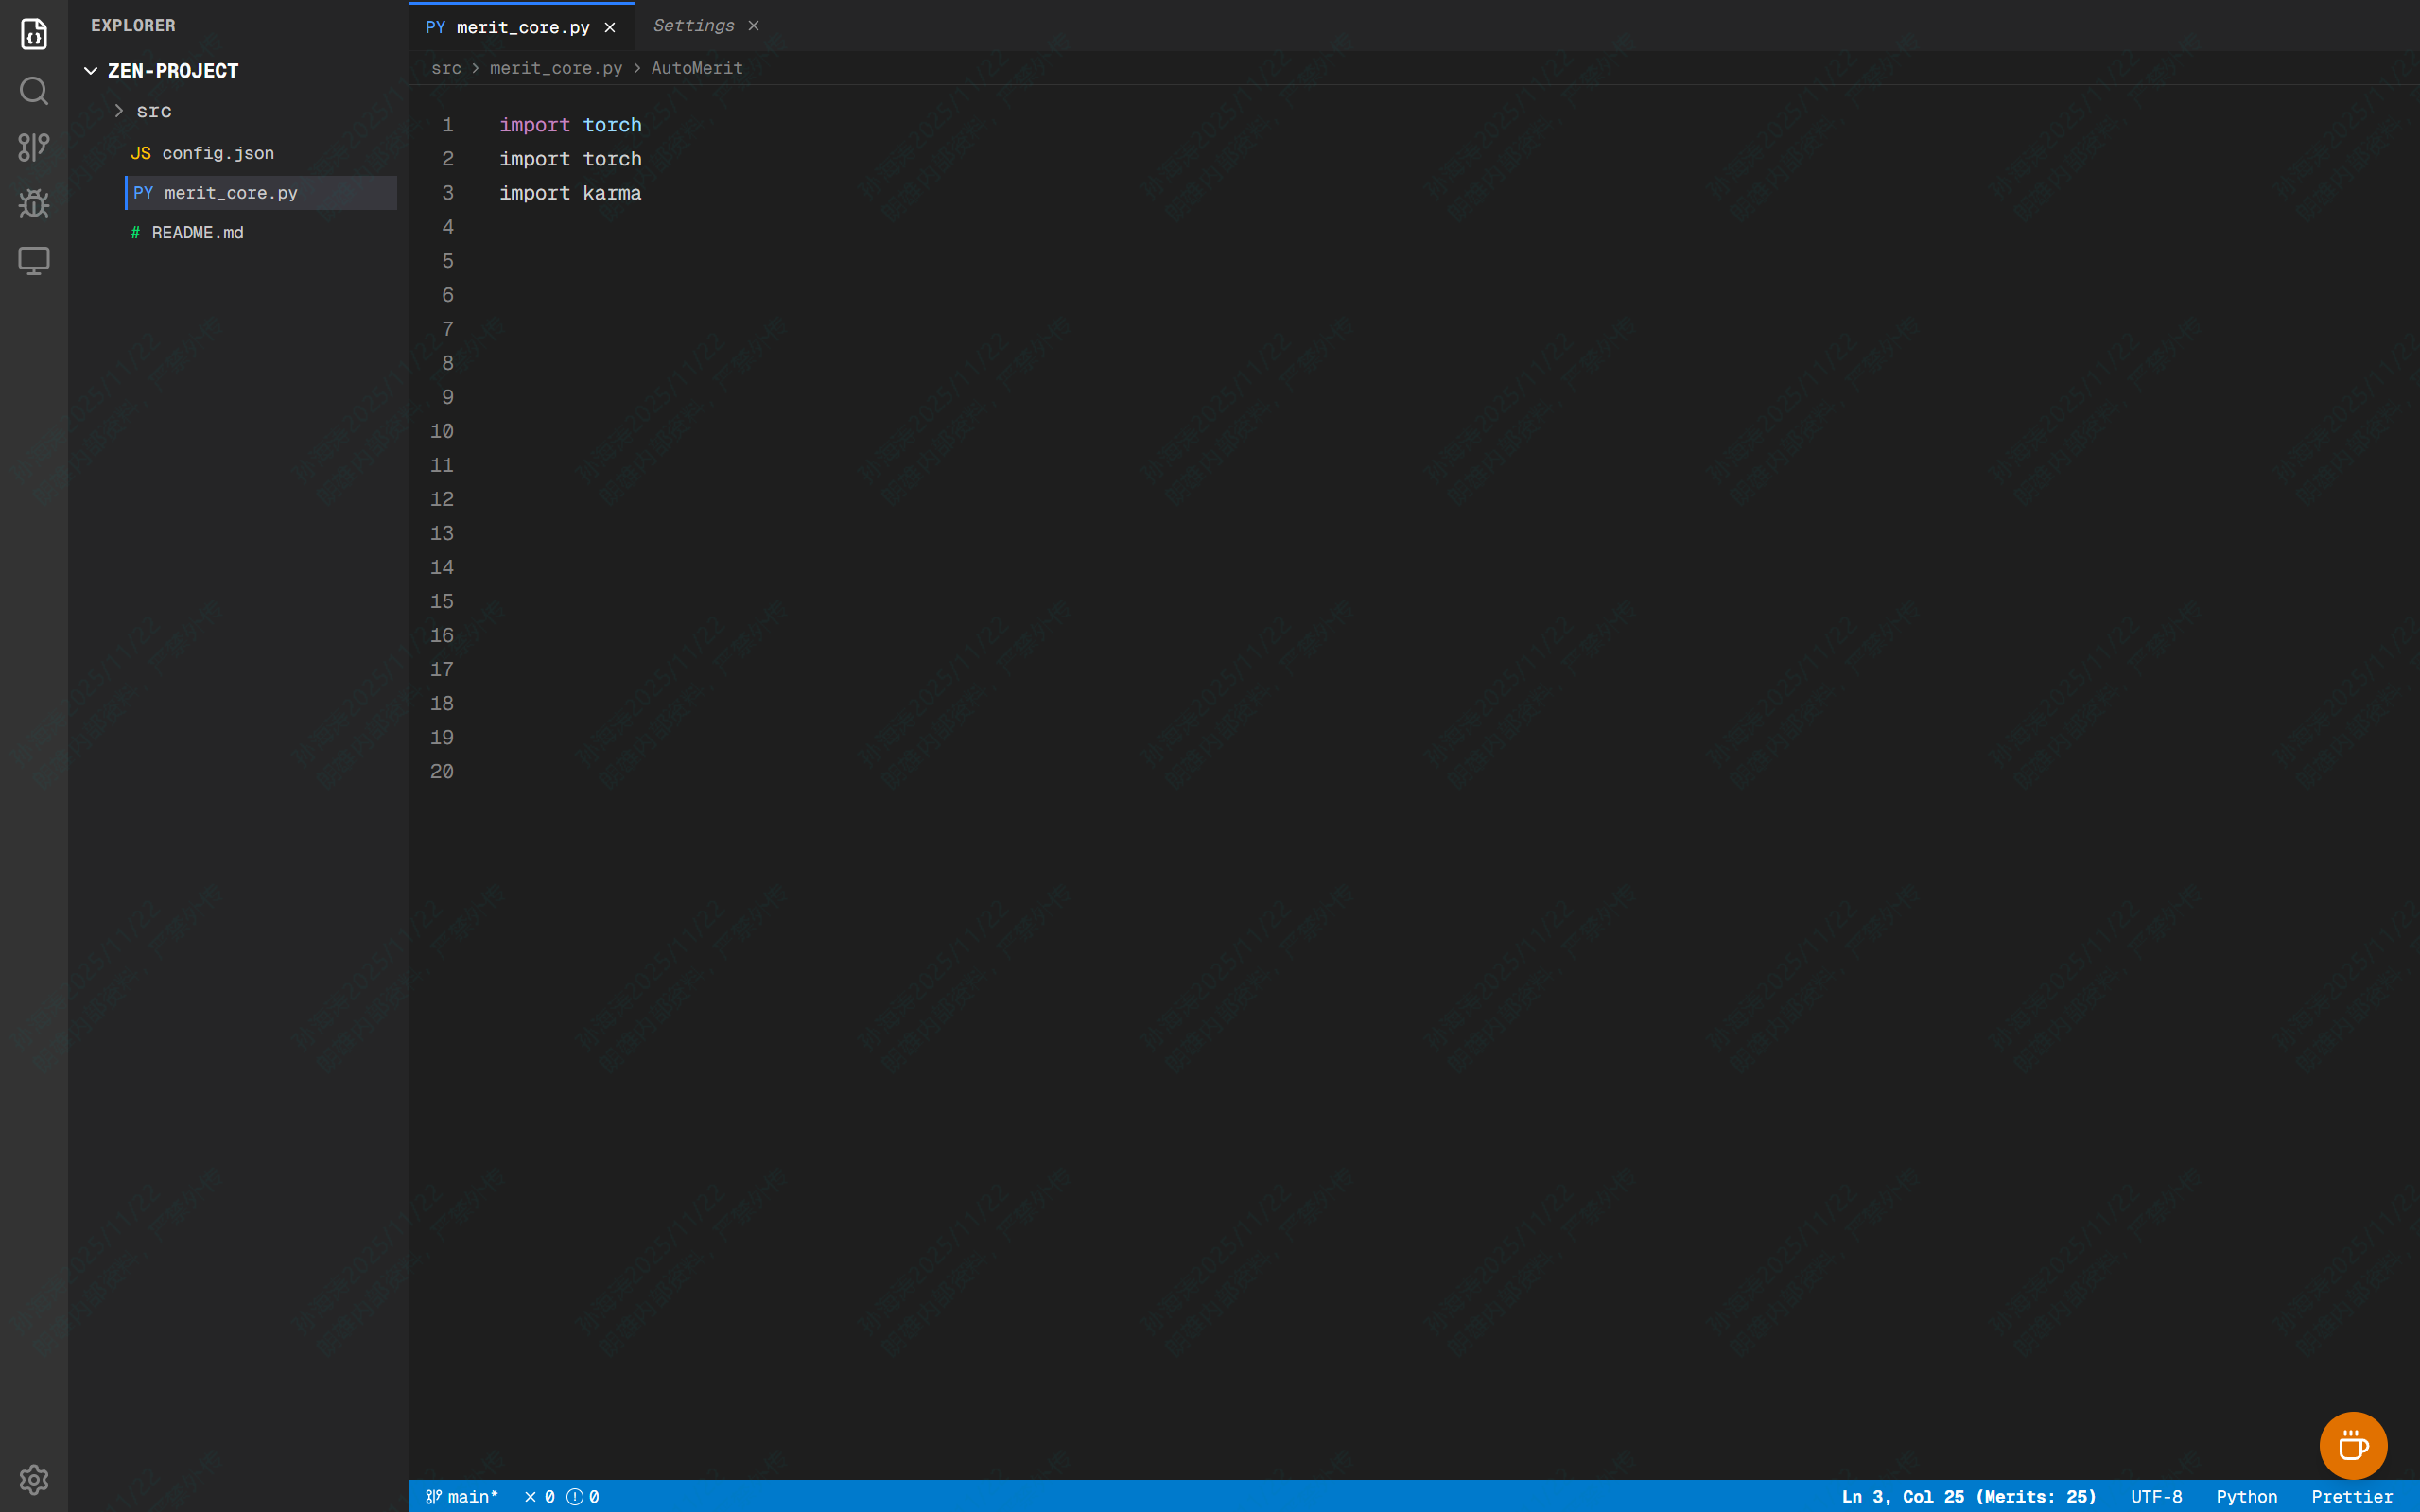Collapse the ZEN-PROJECT folder tree
2420x1512 pixels.
coord(91,71)
